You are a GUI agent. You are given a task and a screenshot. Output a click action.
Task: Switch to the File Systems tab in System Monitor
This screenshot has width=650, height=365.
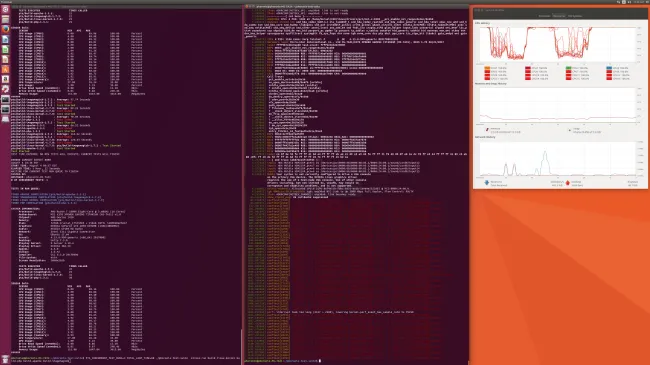point(575,16)
